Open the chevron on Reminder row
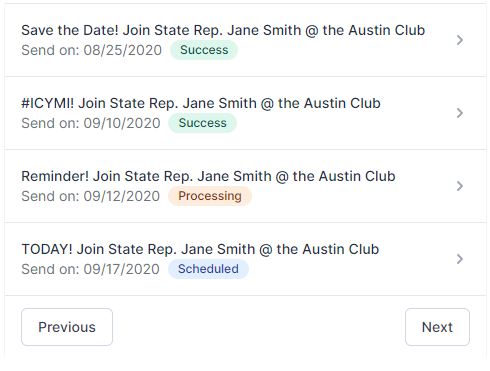The width and height of the screenshot is (490, 371). [460, 186]
